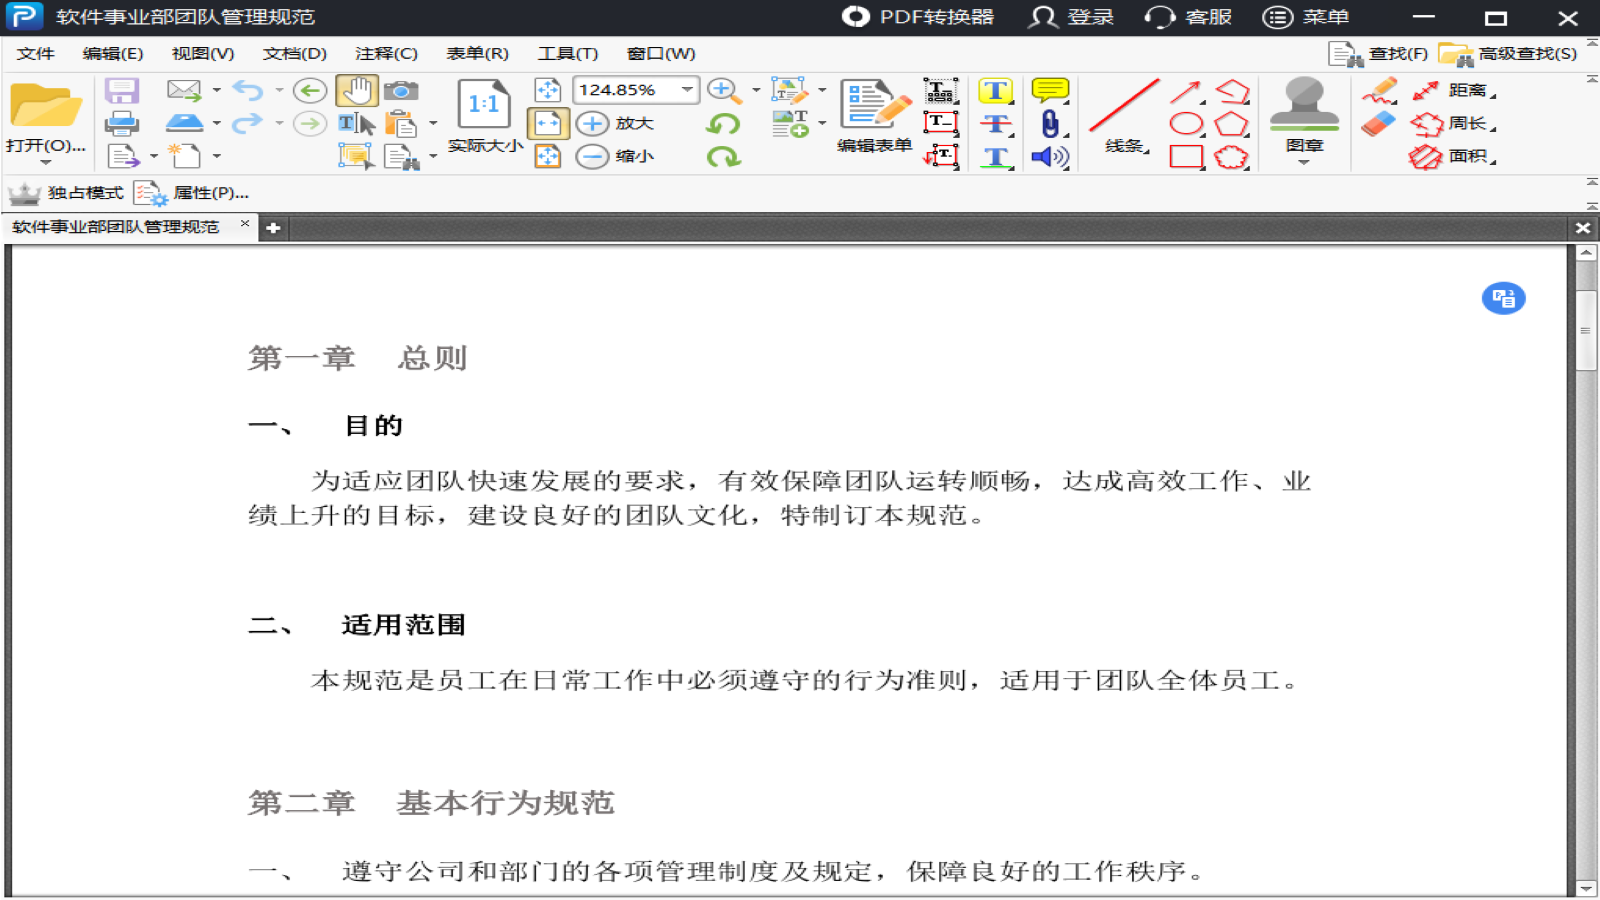Image resolution: width=1600 pixels, height=900 pixels.
Task: Open the 注释(C) menu
Action: coord(384,54)
